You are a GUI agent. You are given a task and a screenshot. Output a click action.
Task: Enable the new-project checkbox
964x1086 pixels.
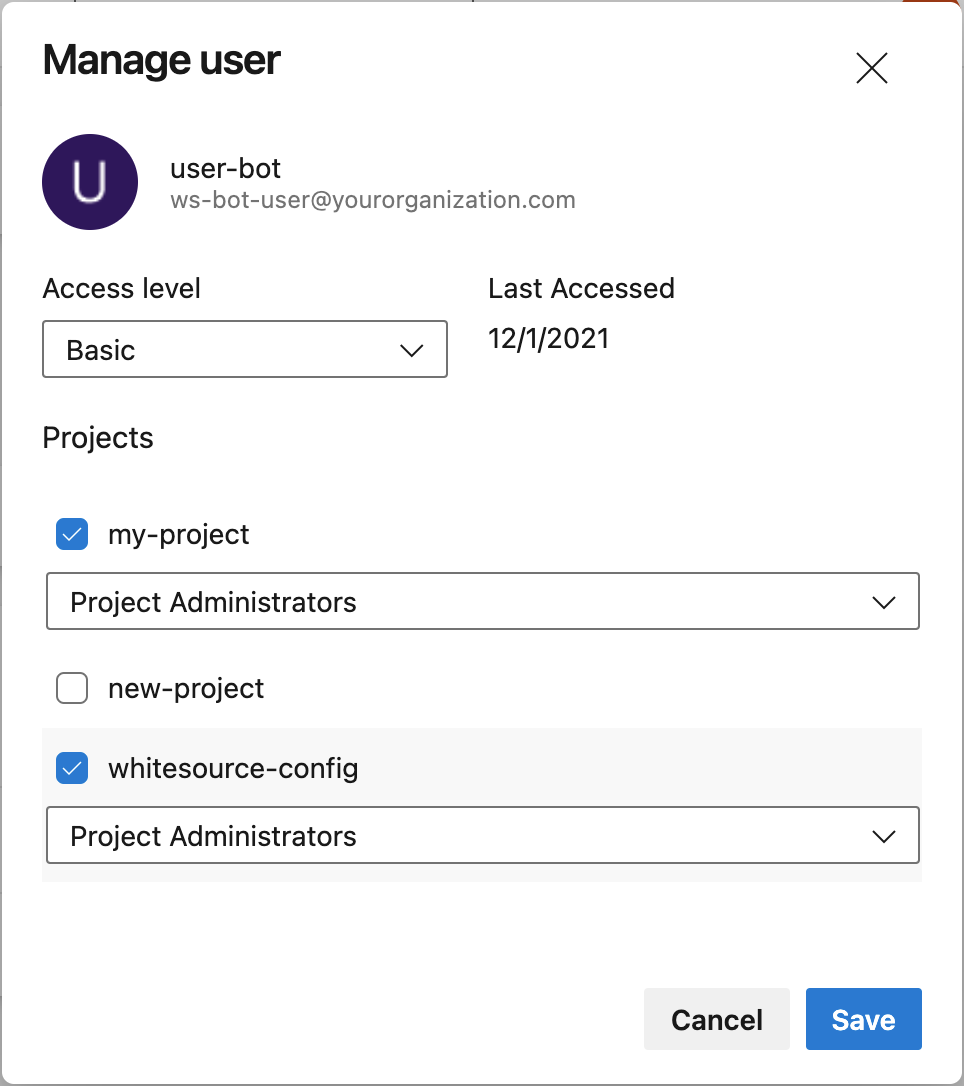(72, 689)
